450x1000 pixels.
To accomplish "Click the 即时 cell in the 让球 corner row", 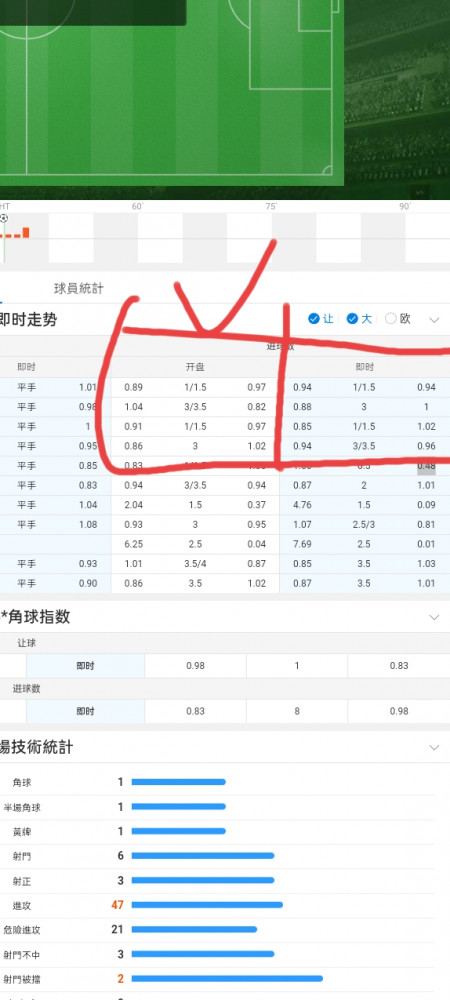I will tap(85, 666).
